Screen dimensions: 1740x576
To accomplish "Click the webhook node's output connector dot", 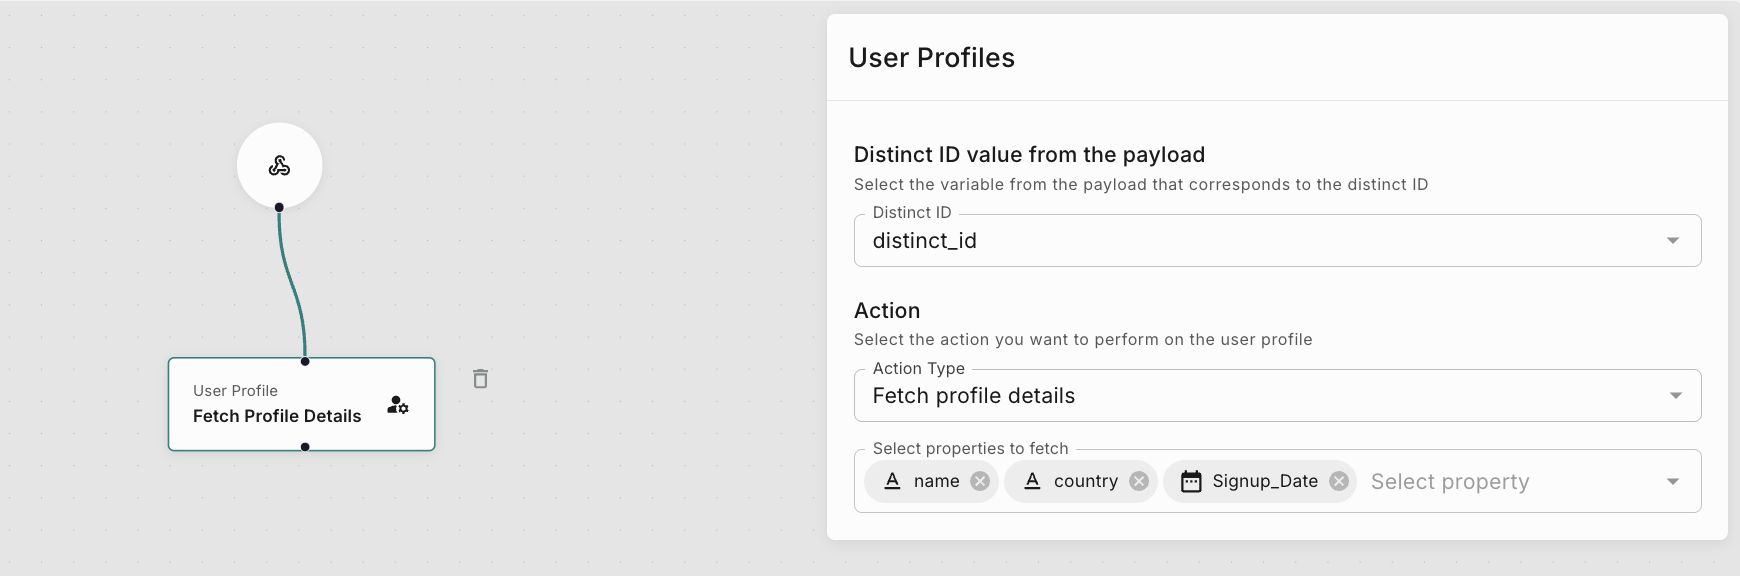I will pyautogui.click(x=279, y=208).
